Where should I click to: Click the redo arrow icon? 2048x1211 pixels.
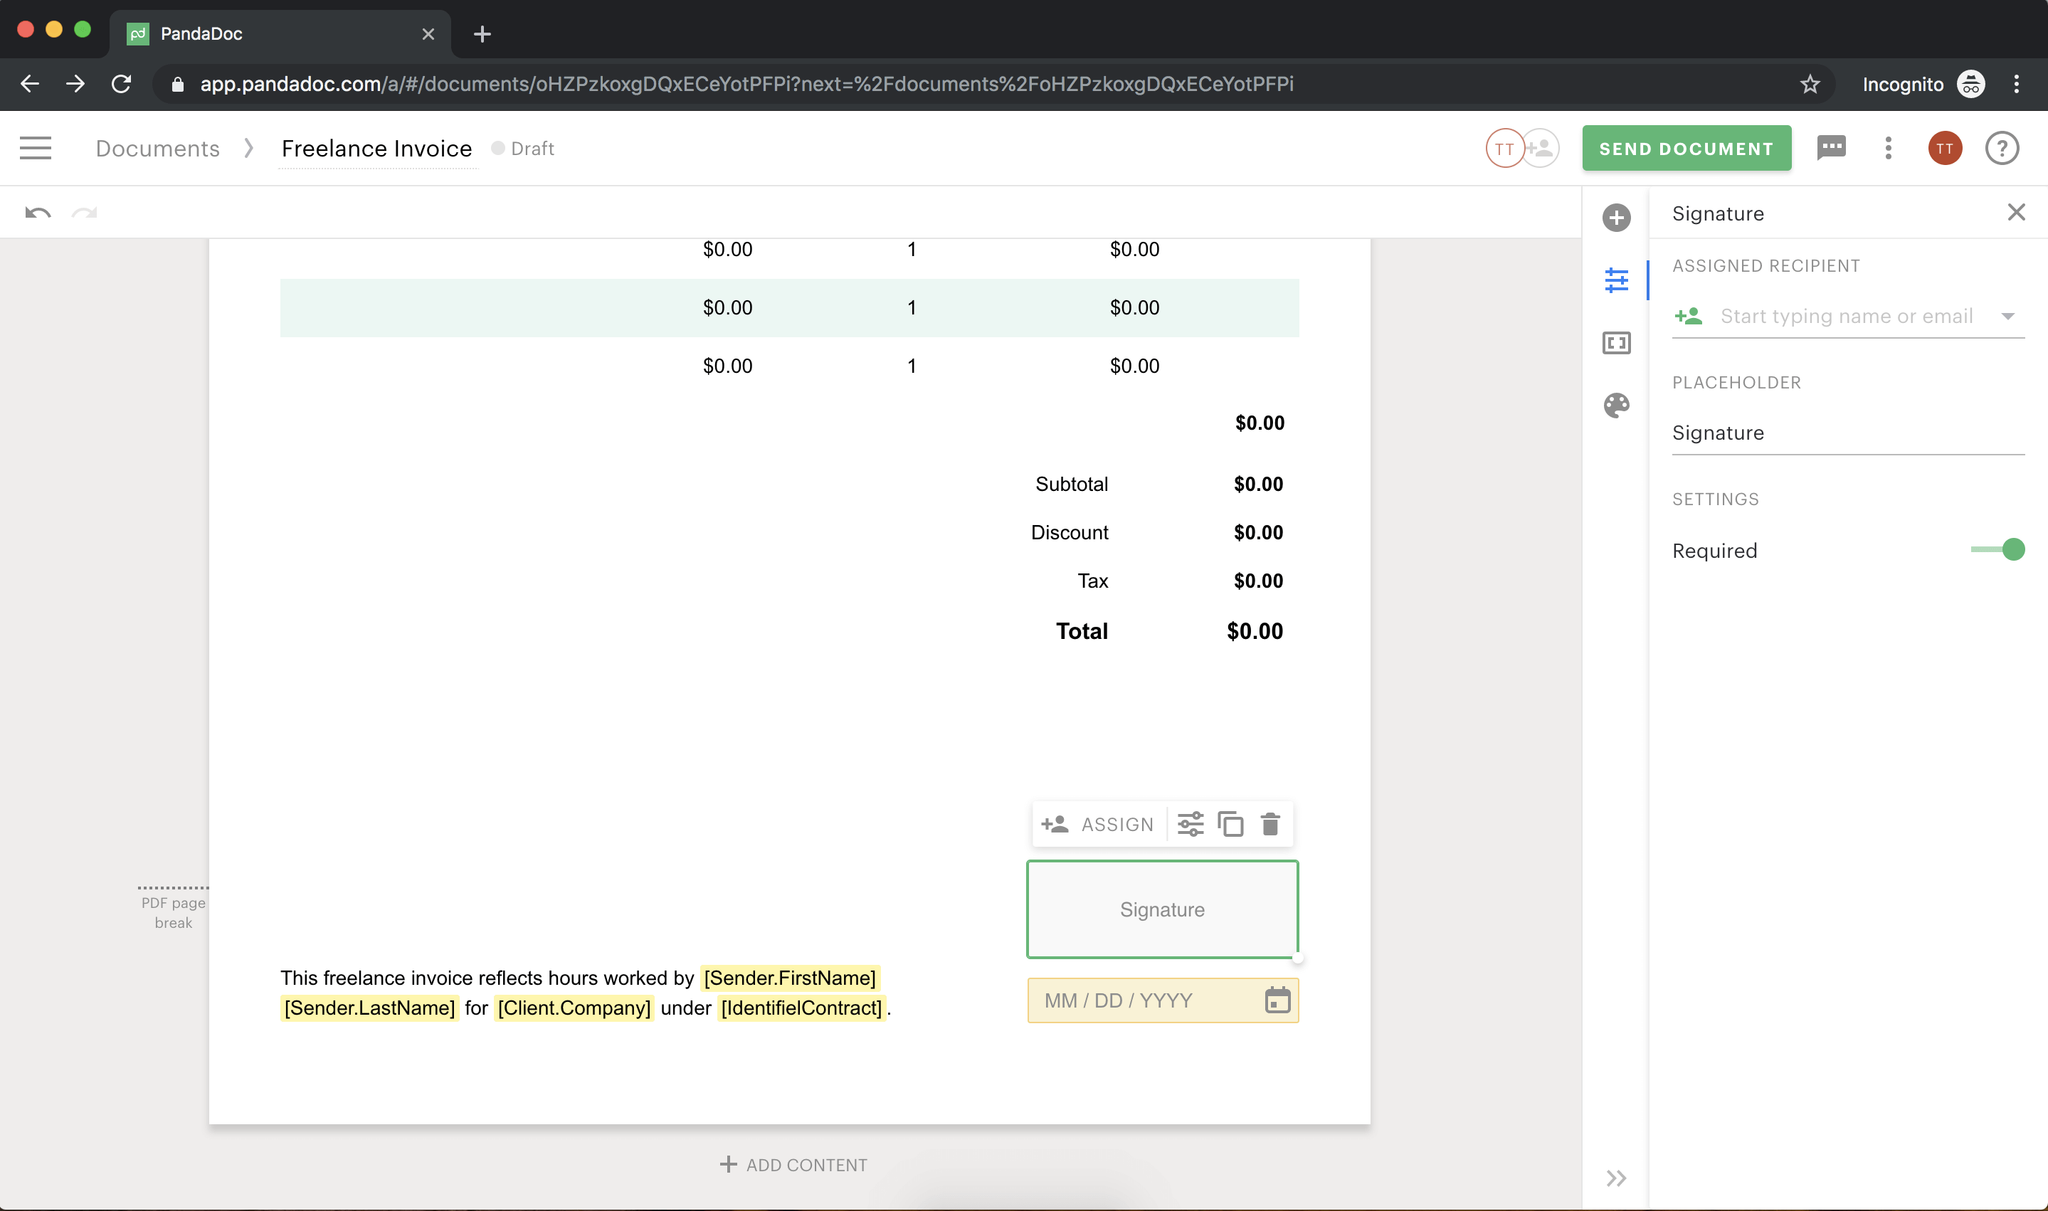(85, 212)
